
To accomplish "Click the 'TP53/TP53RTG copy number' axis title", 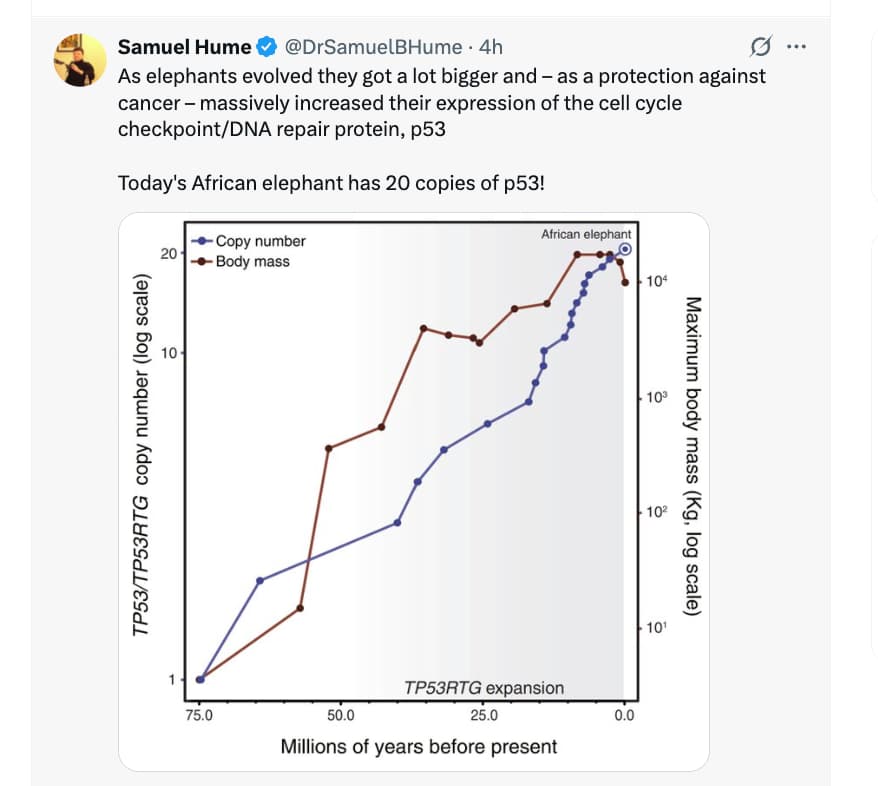I will click(x=141, y=453).
